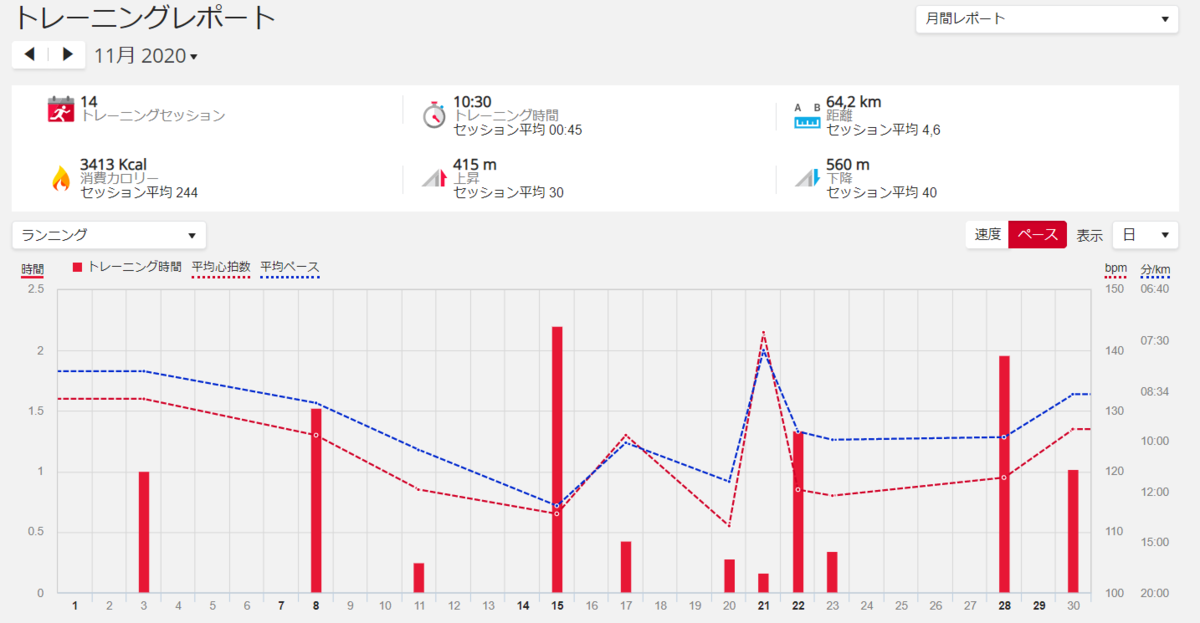Toggle トレーニング時間 legend entry
The width and height of the screenshot is (1200, 623).
pyautogui.click(x=128, y=267)
